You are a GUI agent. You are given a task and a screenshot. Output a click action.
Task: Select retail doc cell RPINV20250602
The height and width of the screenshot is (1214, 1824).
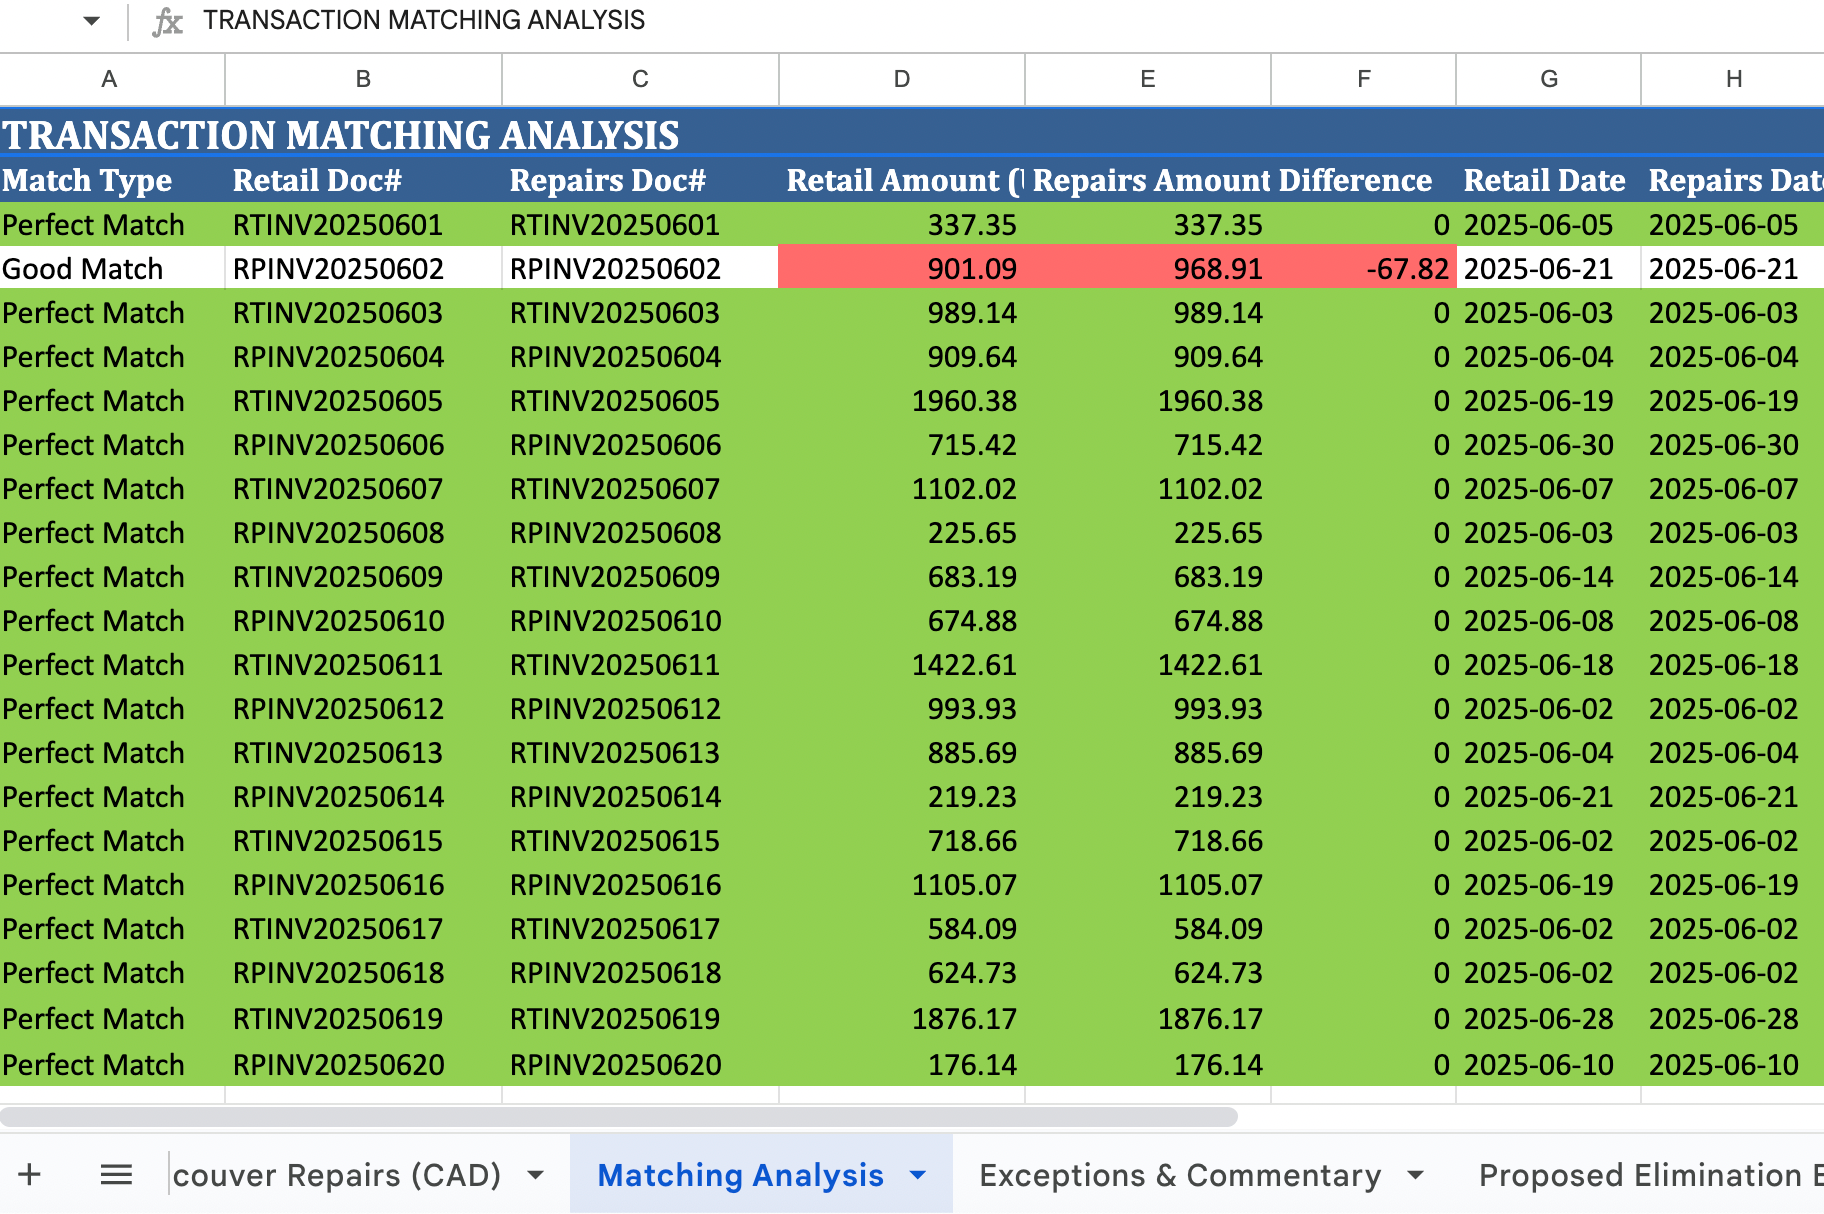pyautogui.click(x=364, y=268)
